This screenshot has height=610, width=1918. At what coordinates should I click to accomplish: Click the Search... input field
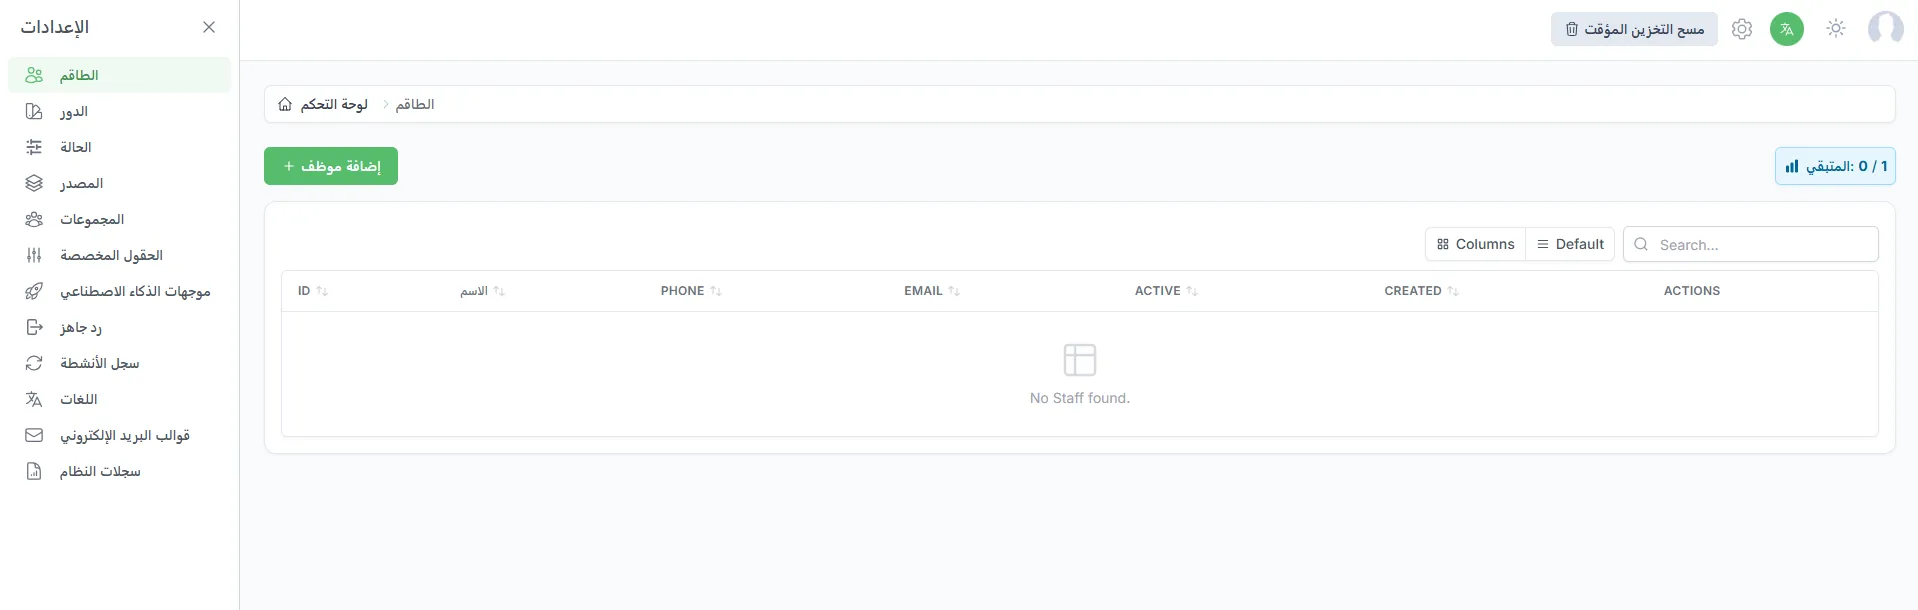[1751, 244]
